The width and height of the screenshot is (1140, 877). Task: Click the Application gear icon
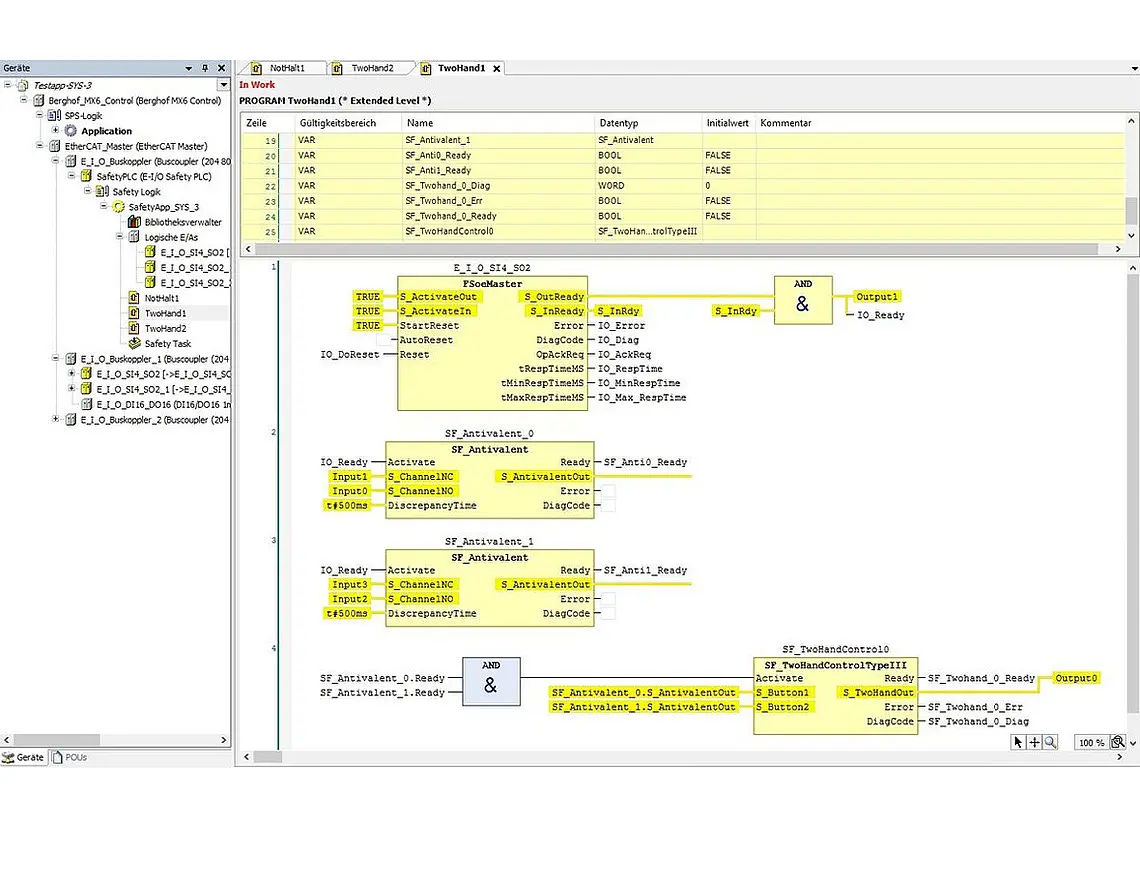(x=71, y=131)
